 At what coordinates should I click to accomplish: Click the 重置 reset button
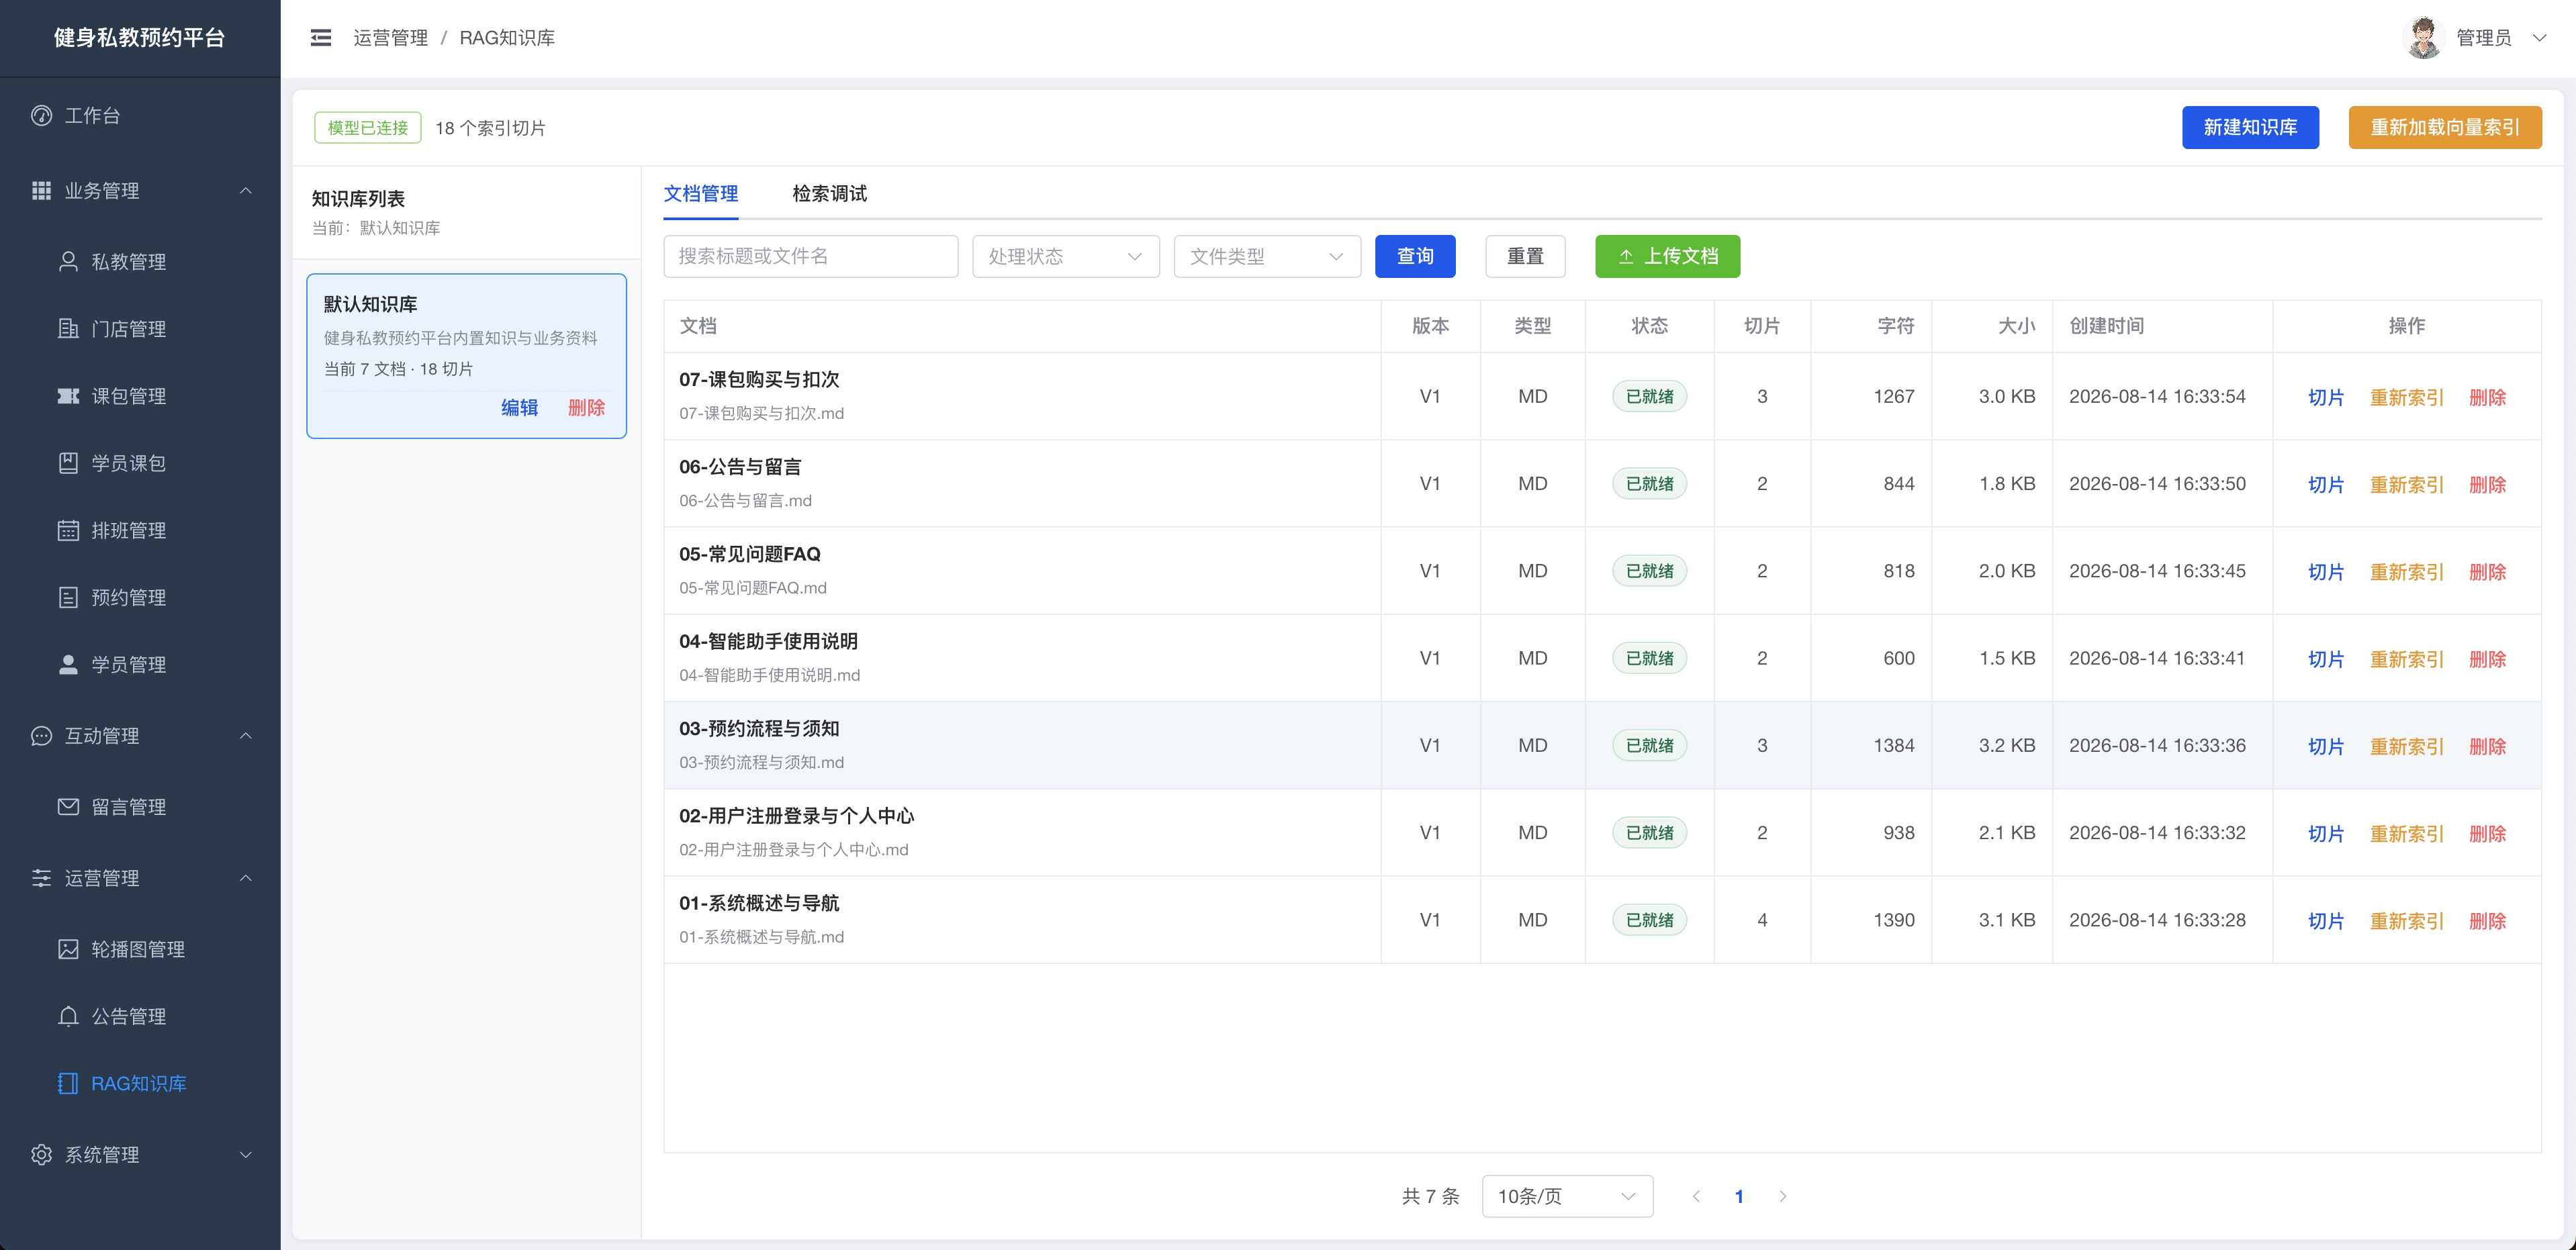click(1525, 256)
